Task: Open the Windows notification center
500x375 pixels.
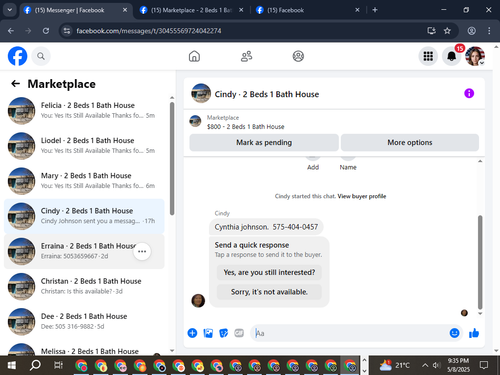Action: [484, 365]
